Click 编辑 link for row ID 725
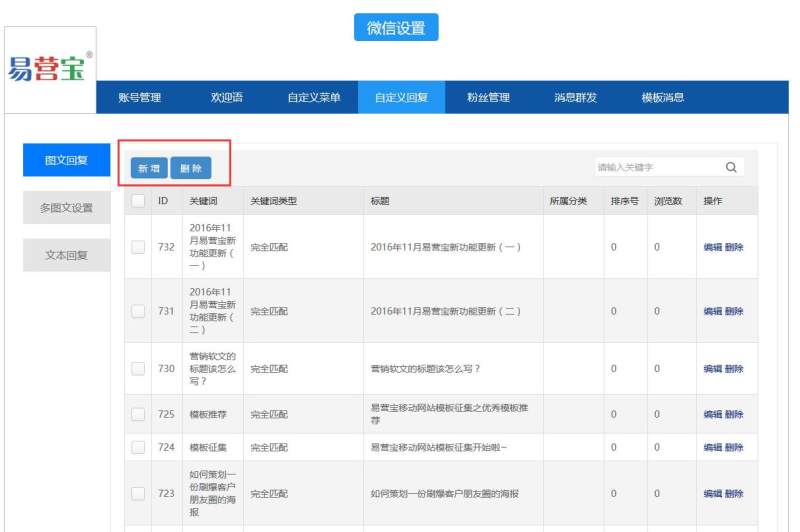 tap(712, 414)
